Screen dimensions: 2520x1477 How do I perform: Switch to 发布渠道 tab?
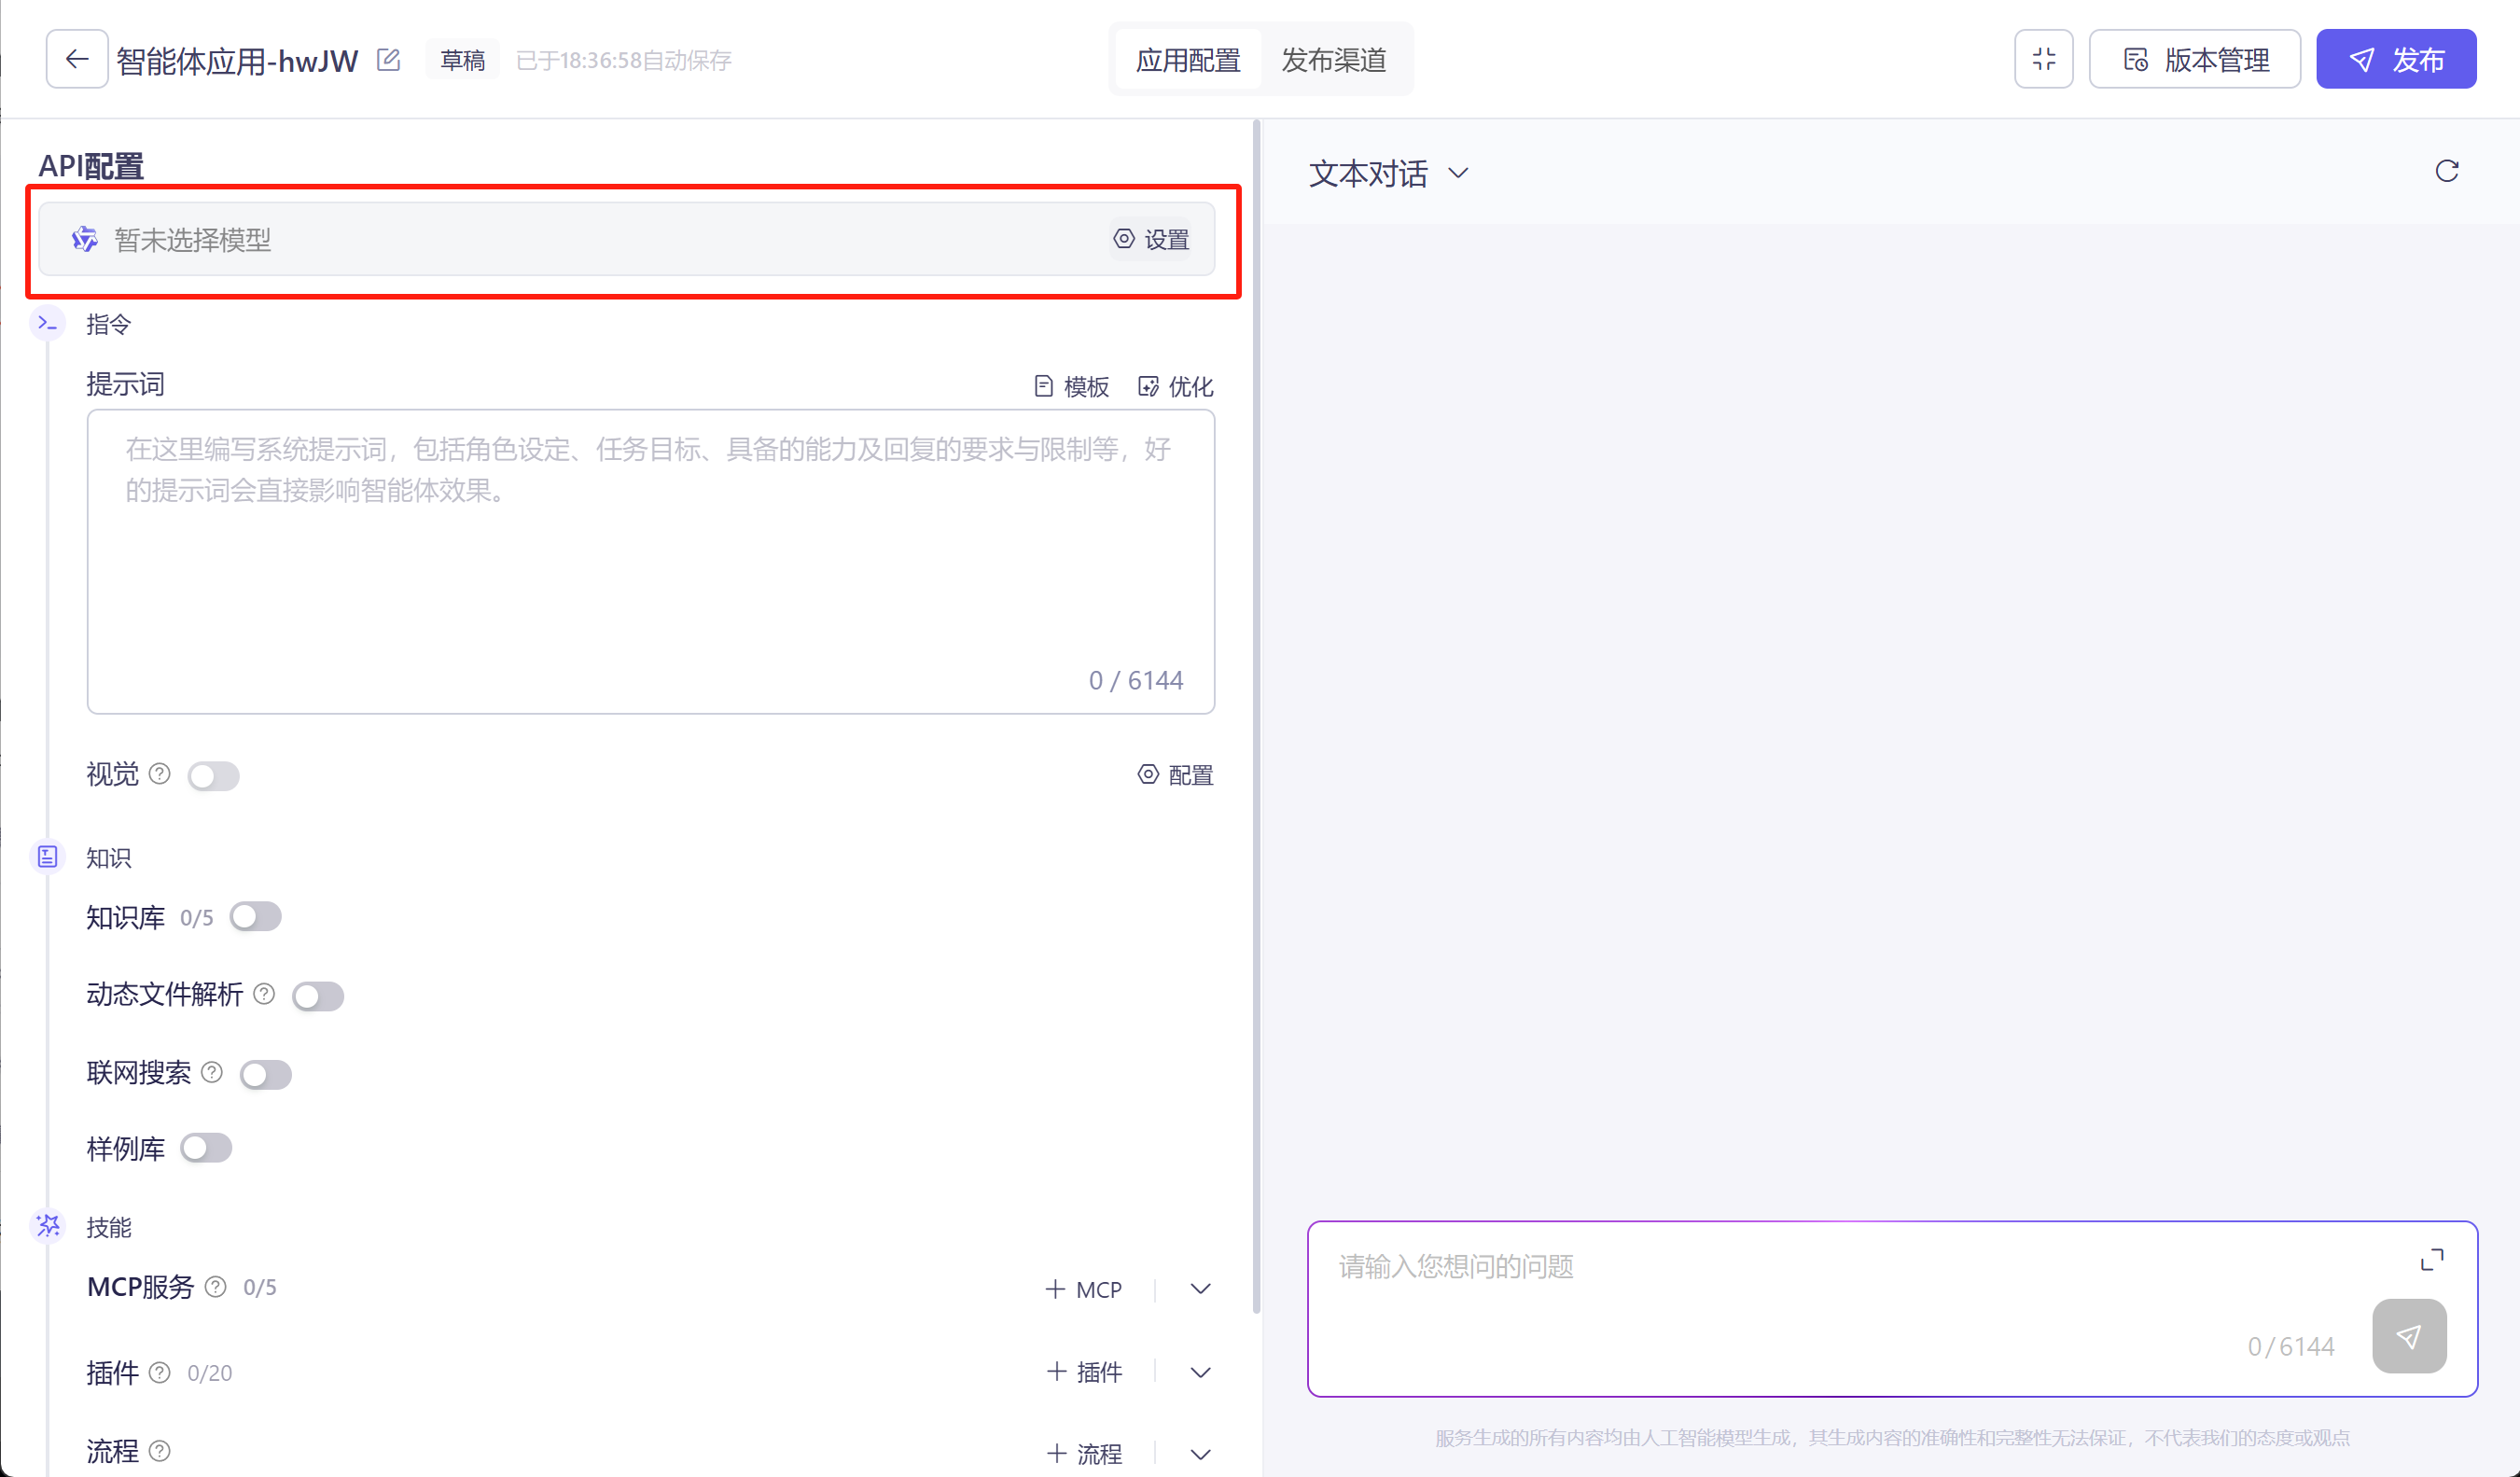1333,60
